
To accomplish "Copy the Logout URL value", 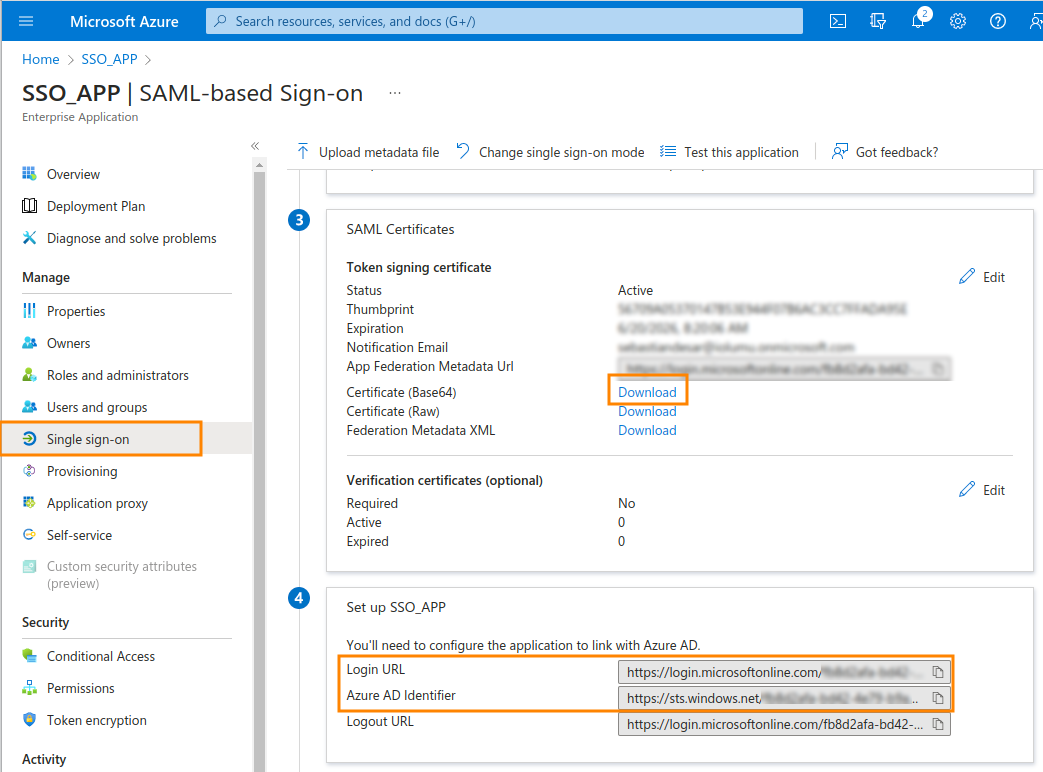I will point(938,723).
